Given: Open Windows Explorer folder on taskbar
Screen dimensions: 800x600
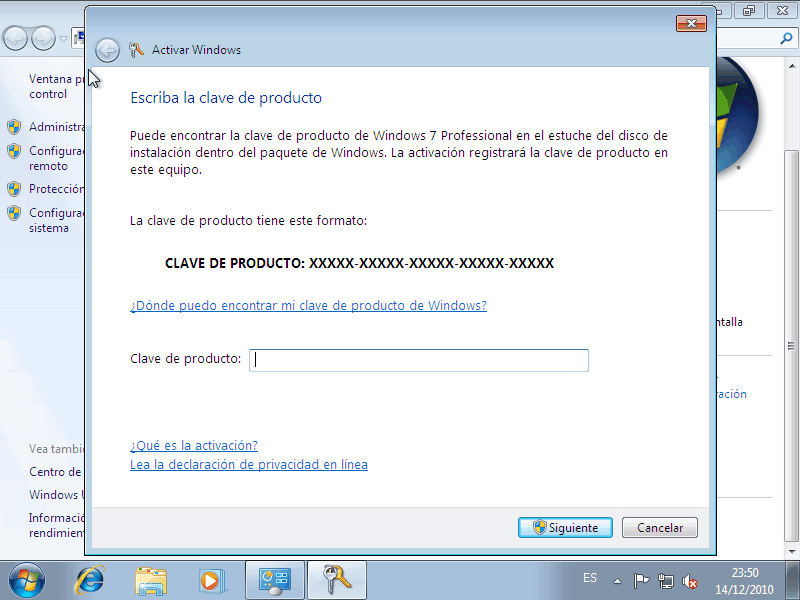Looking at the screenshot, I should [x=151, y=580].
